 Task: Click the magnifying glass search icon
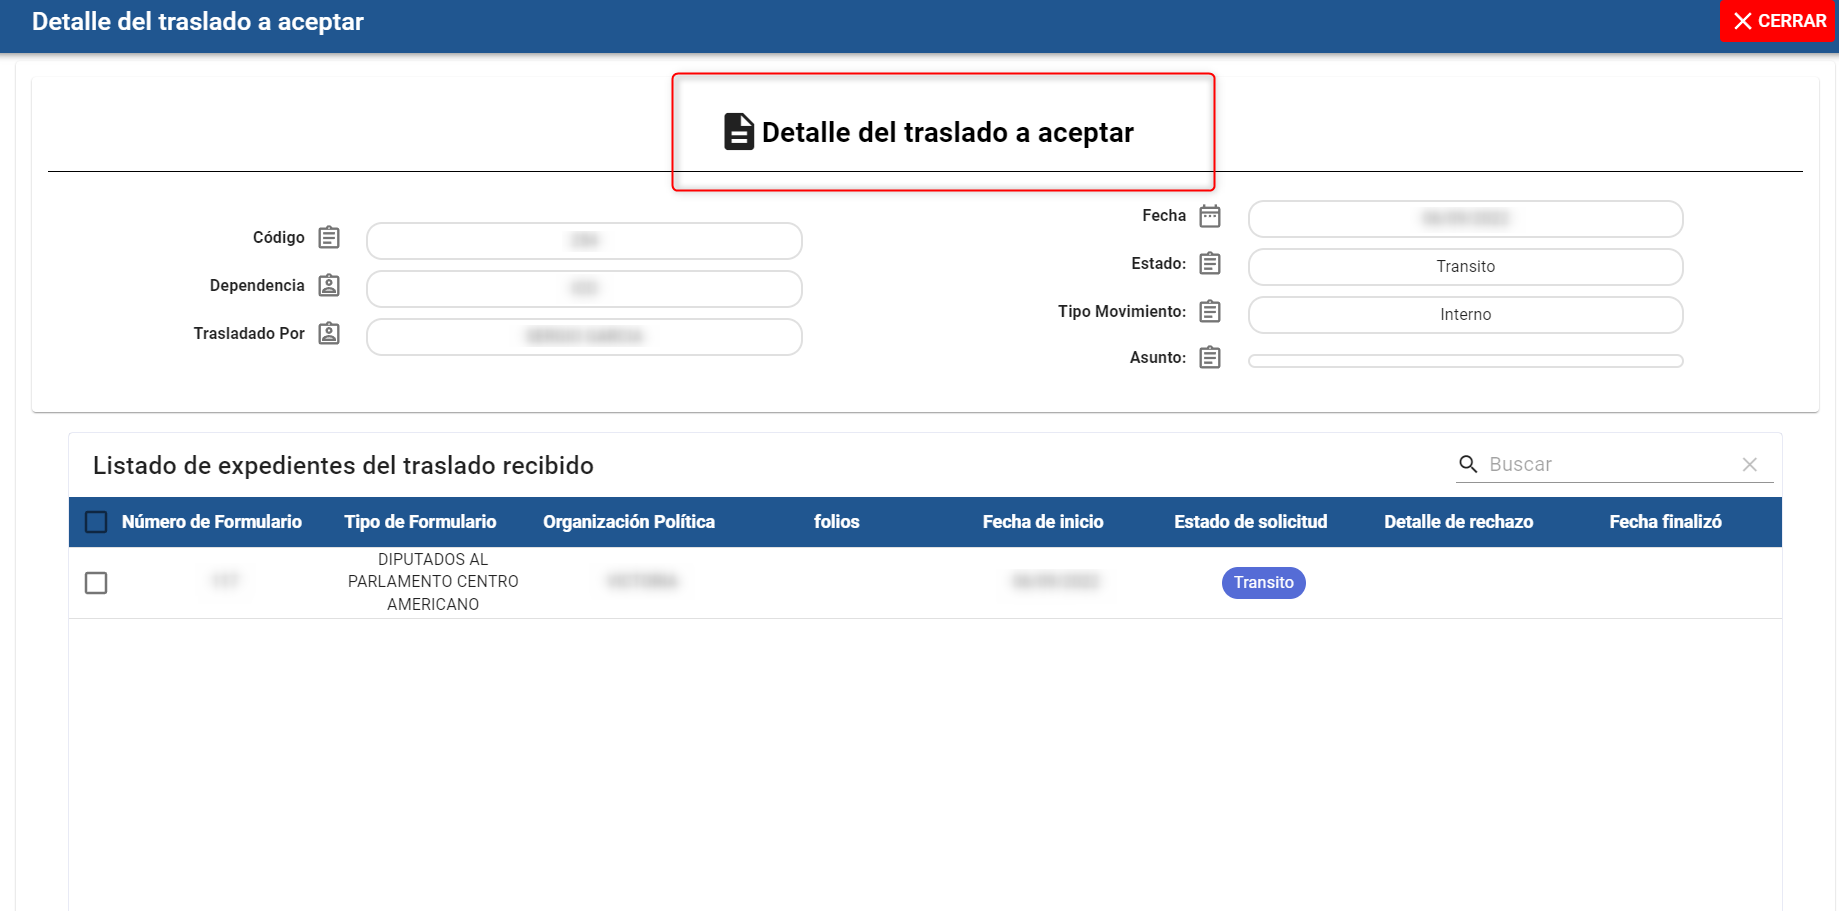(1468, 464)
